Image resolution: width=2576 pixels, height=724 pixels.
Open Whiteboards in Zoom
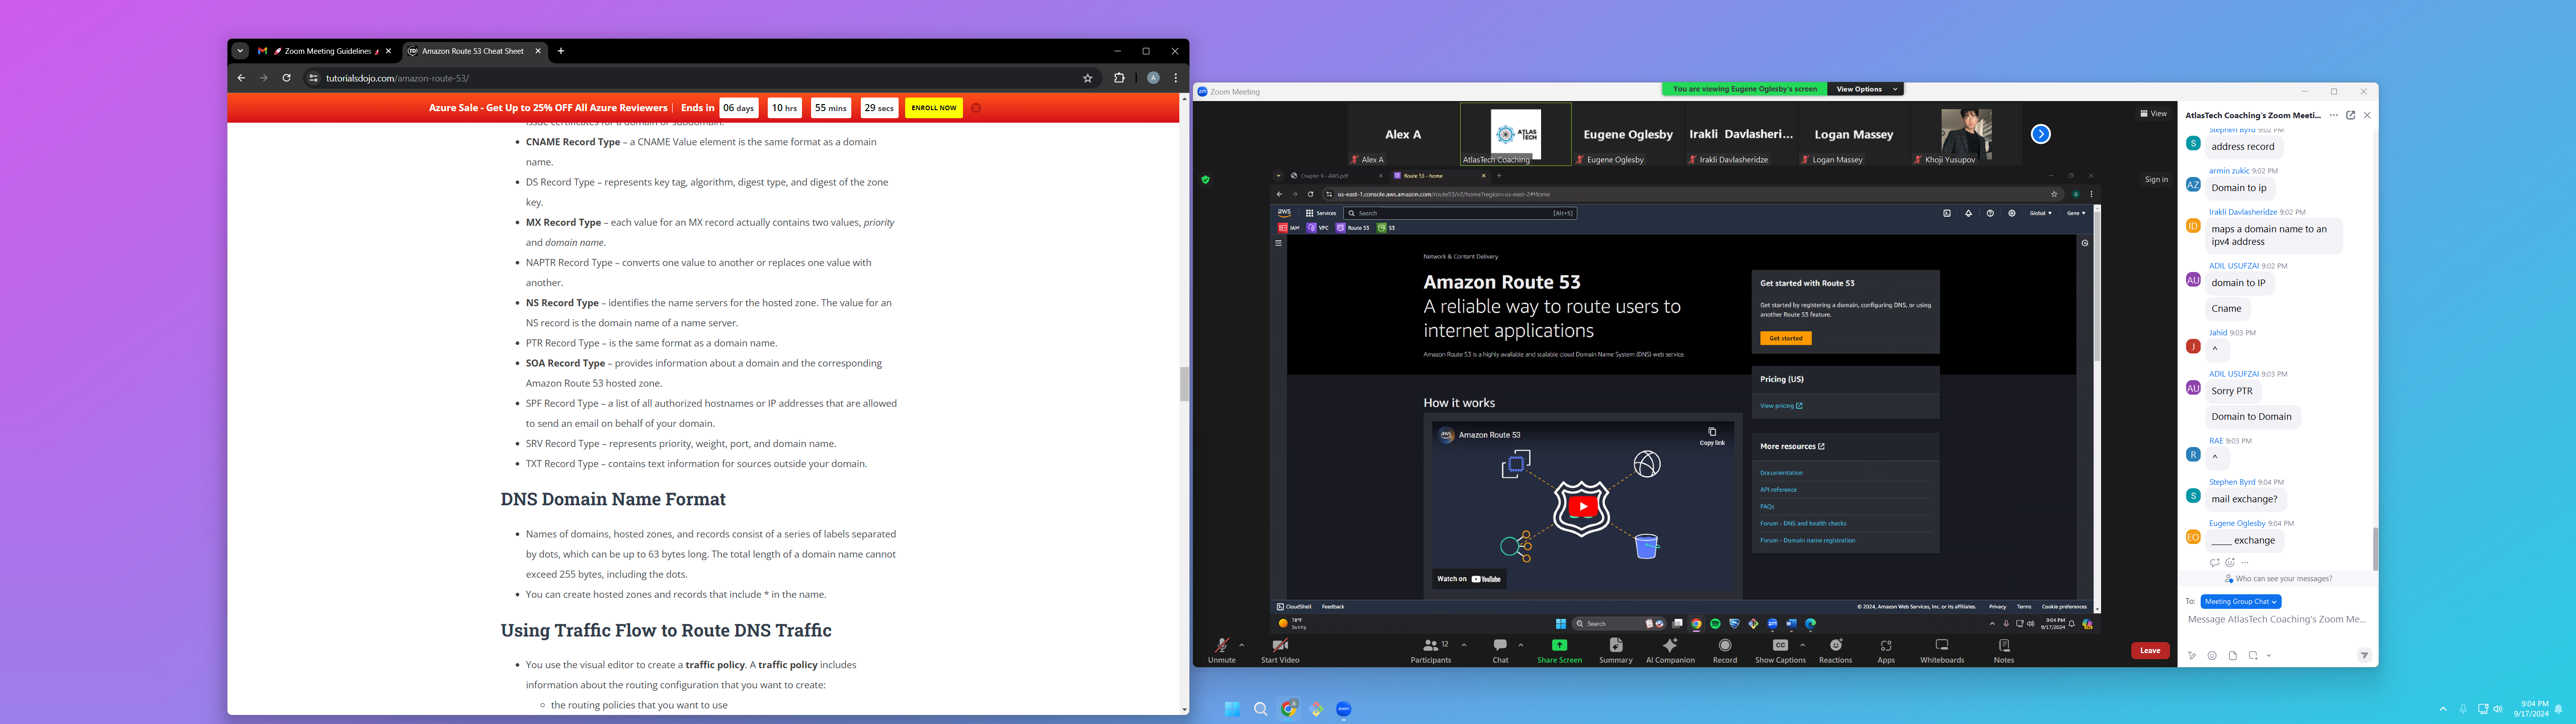(x=1942, y=646)
